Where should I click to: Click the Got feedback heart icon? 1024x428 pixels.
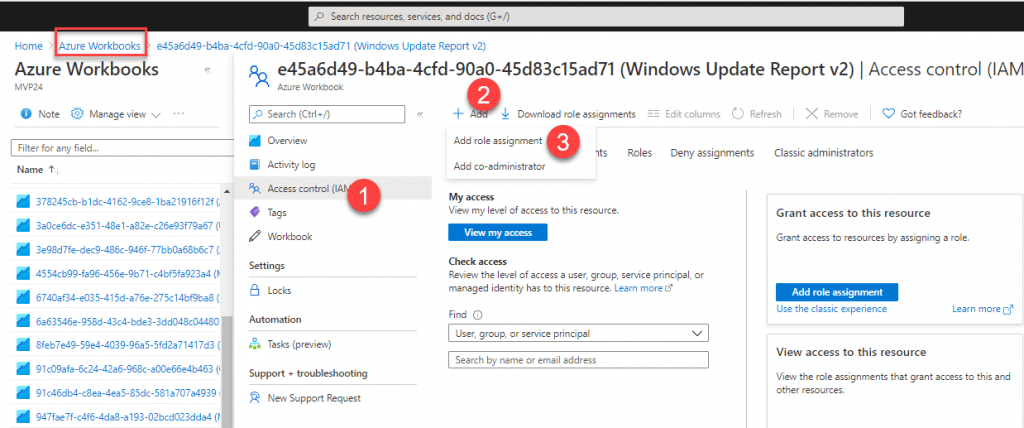coord(888,114)
